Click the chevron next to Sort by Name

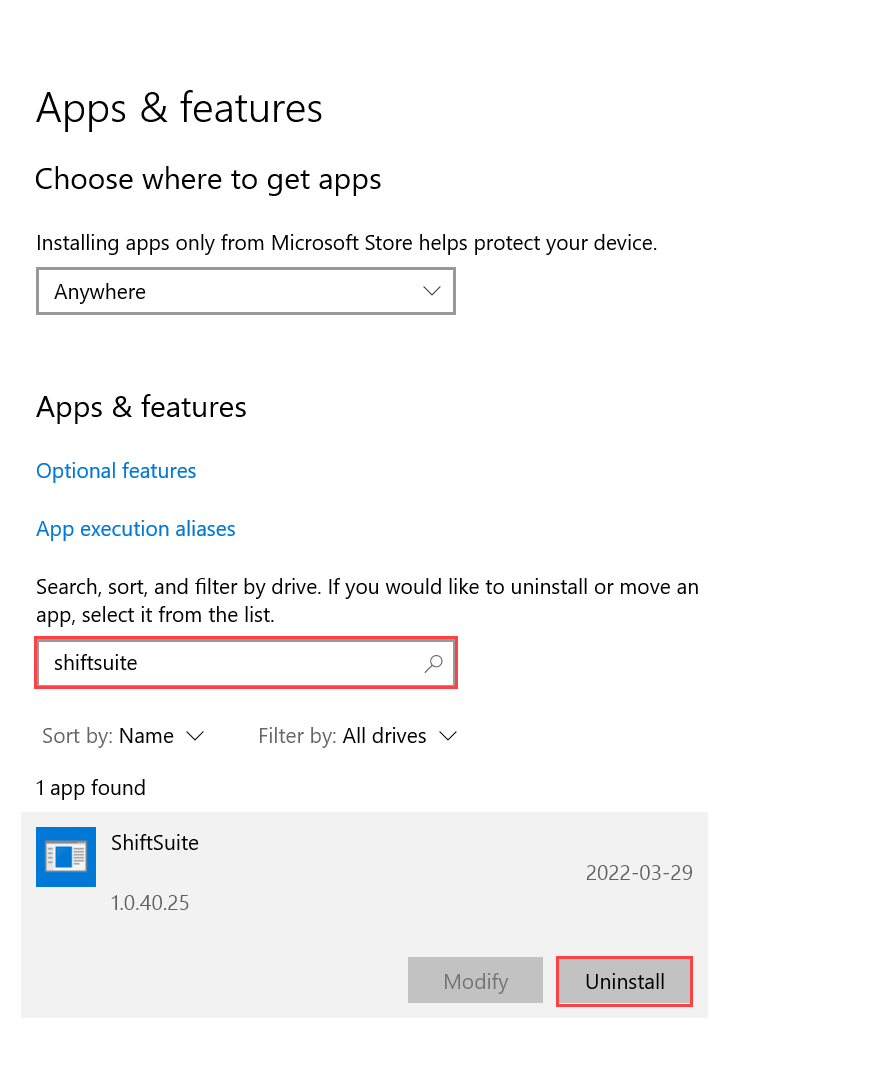pos(195,736)
